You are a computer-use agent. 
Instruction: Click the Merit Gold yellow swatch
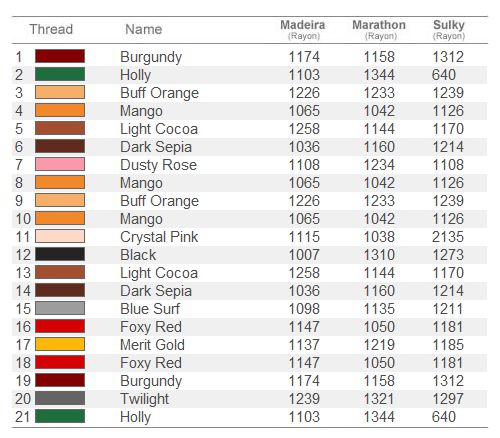coord(60,344)
